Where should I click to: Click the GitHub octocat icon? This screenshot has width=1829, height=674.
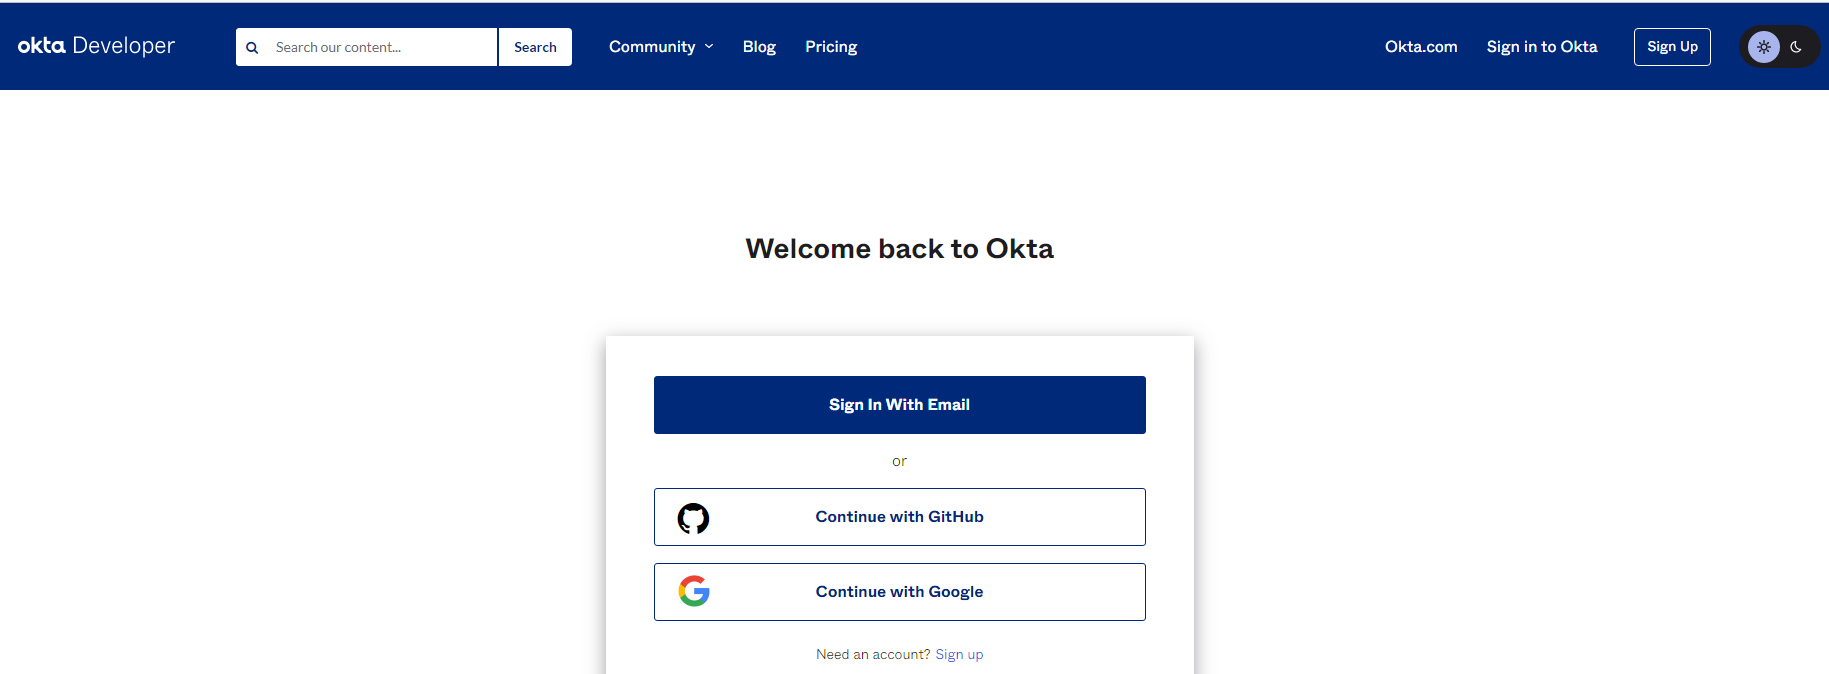pos(693,518)
